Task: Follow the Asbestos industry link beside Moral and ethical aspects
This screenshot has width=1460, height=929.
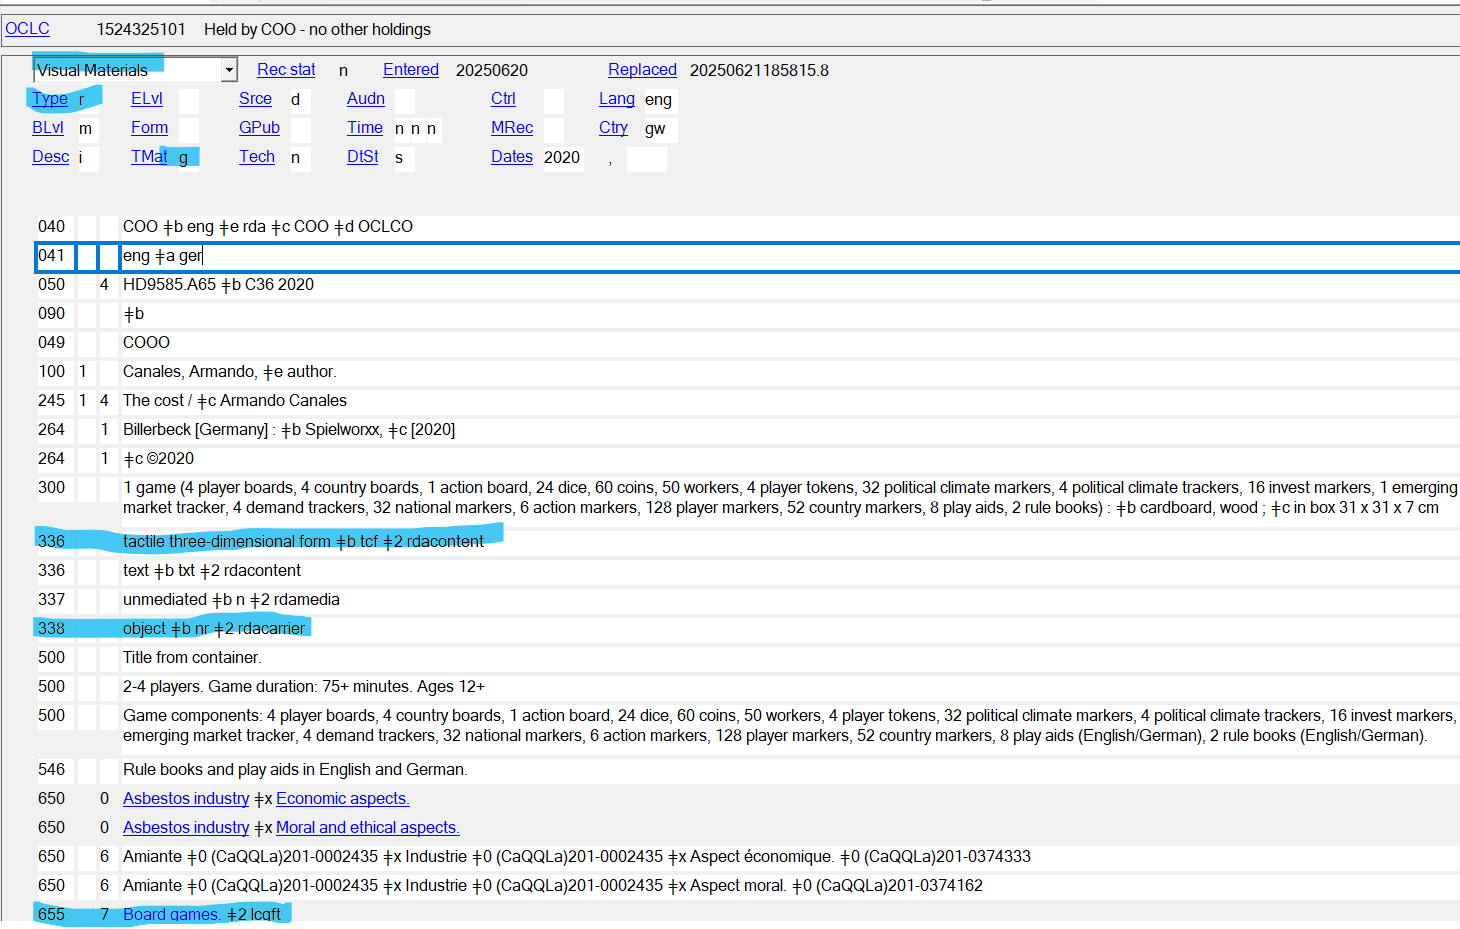Action: pyautogui.click(x=186, y=827)
